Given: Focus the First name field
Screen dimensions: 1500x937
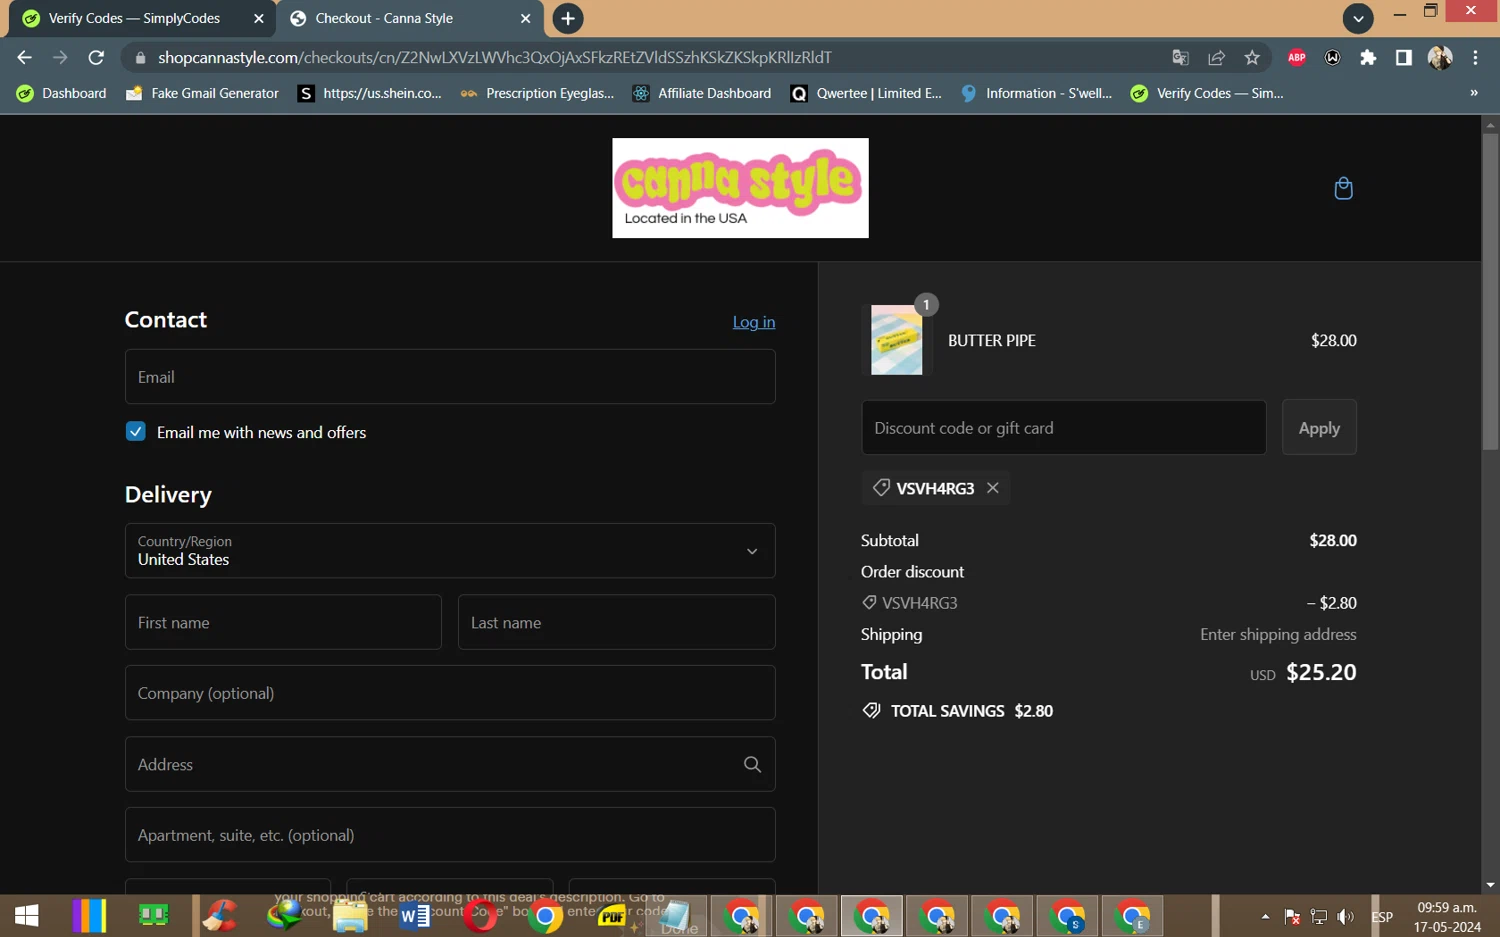Looking at the screenshot, I should [283, 622].
